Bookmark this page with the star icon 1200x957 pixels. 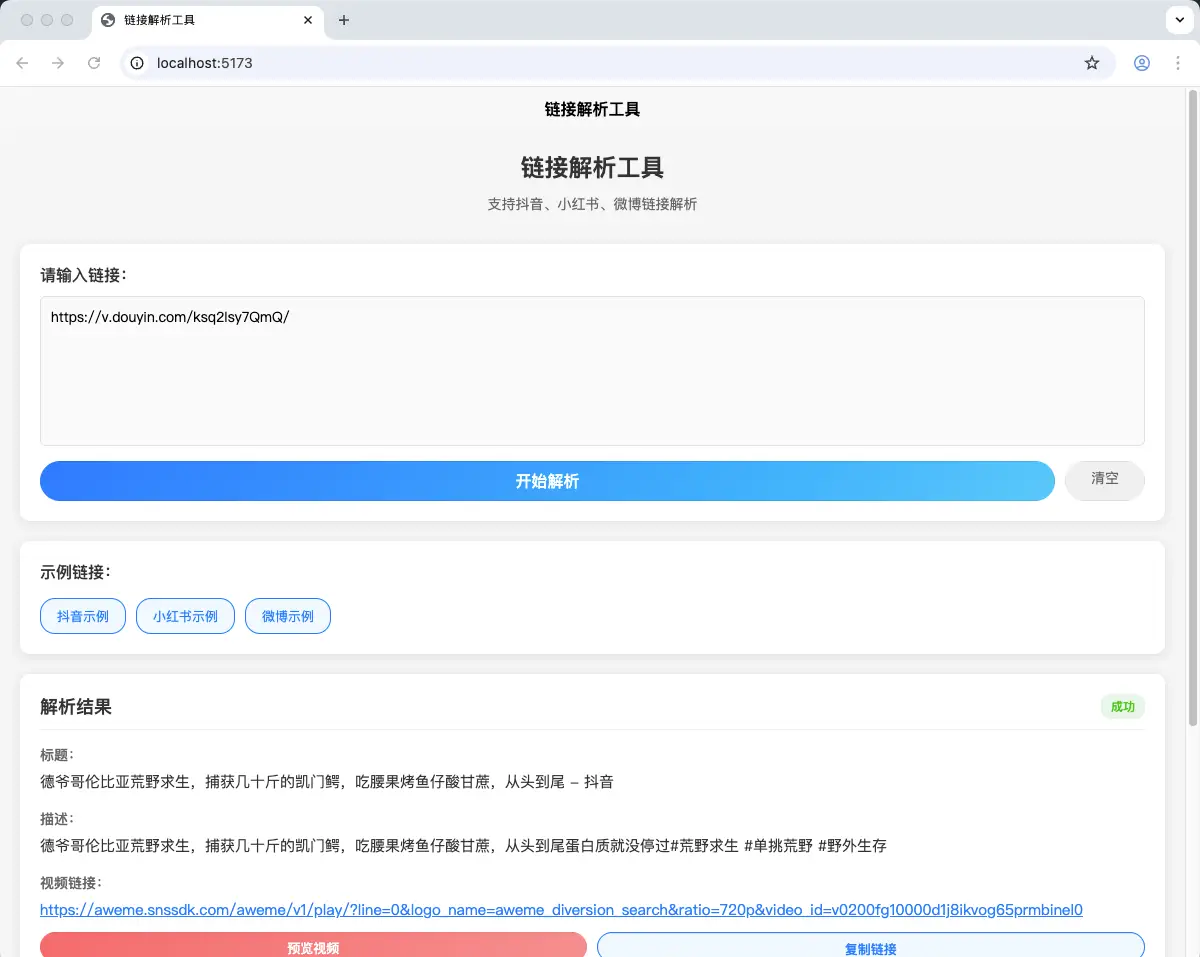click(1092, 63)
